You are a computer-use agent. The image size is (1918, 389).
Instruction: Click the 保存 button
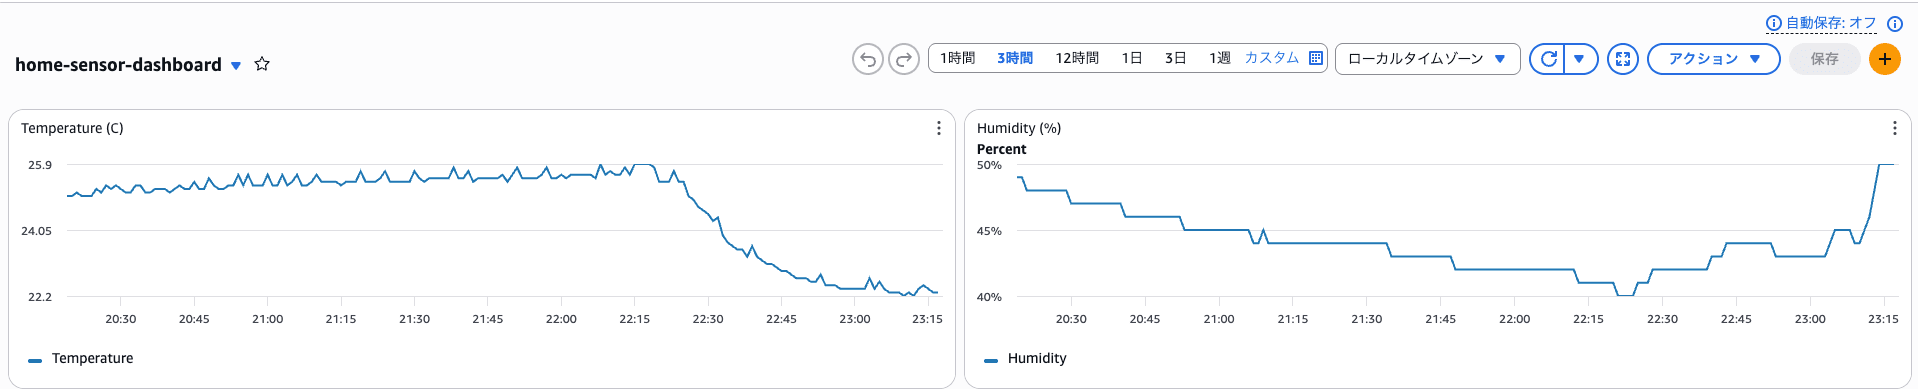coord(1824,59)
